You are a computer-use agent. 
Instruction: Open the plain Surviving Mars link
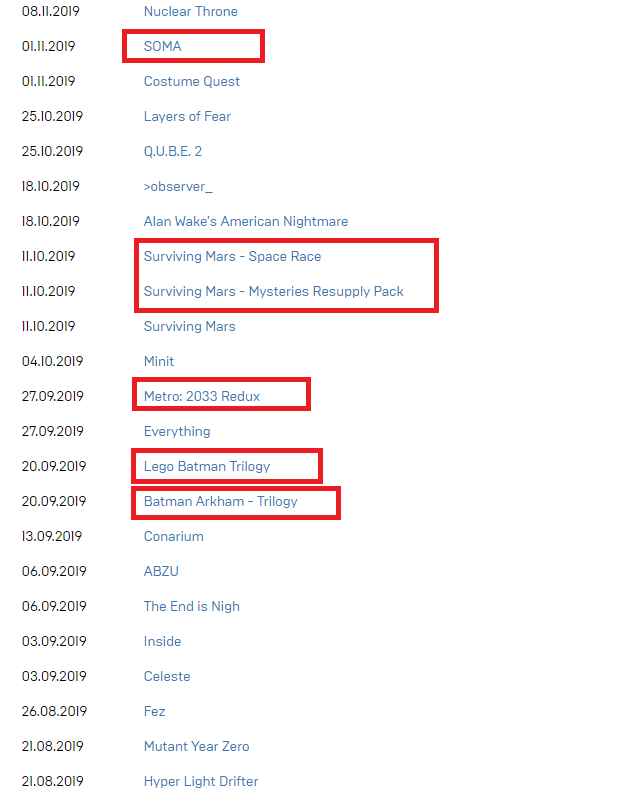click(190, 326)
